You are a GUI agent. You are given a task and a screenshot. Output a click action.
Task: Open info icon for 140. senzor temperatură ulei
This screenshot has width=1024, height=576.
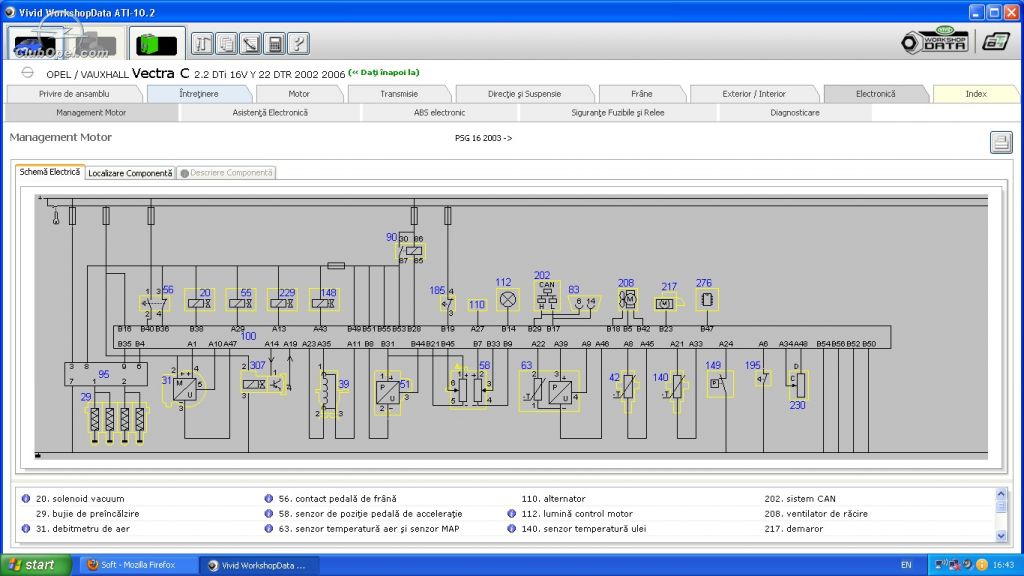point(511,528)
